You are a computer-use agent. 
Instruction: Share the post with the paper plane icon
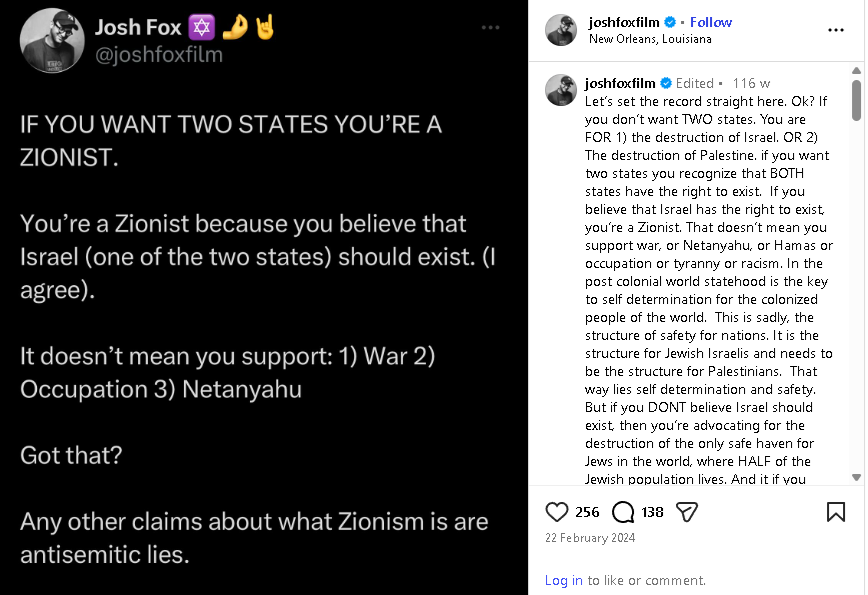tap(687, 512)
